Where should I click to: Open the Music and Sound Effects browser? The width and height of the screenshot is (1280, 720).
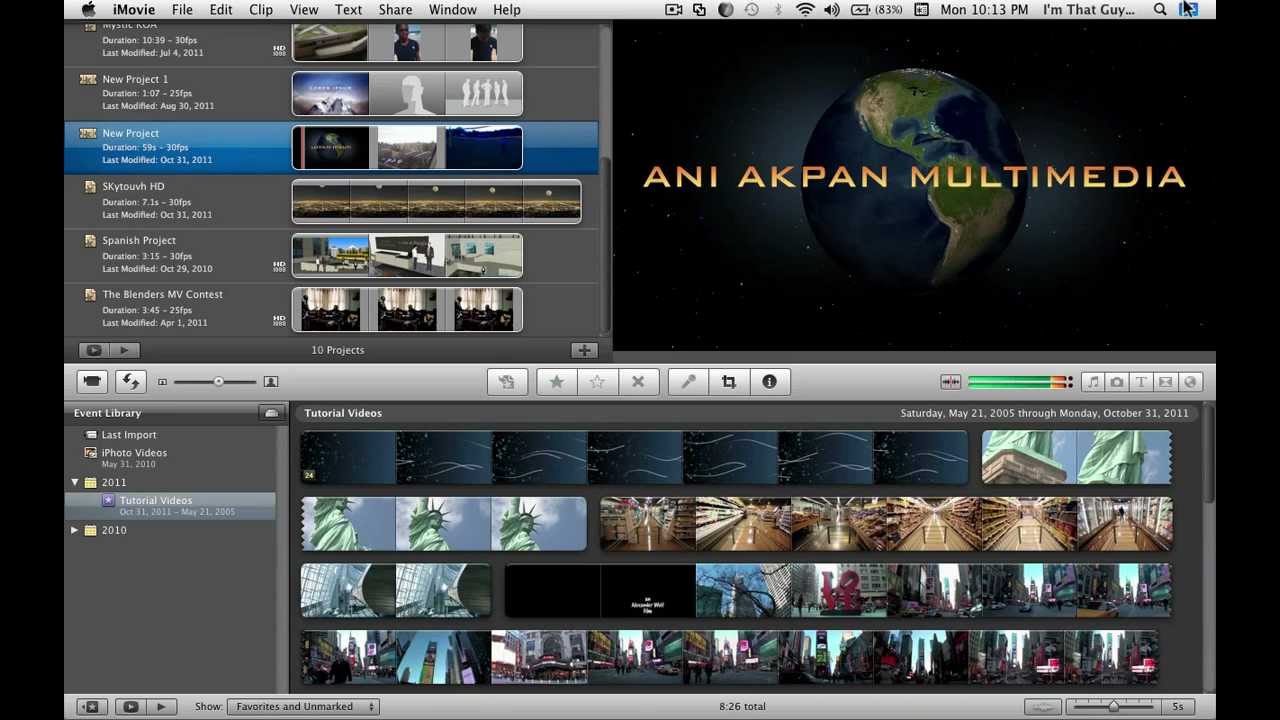click(1093, 382)
